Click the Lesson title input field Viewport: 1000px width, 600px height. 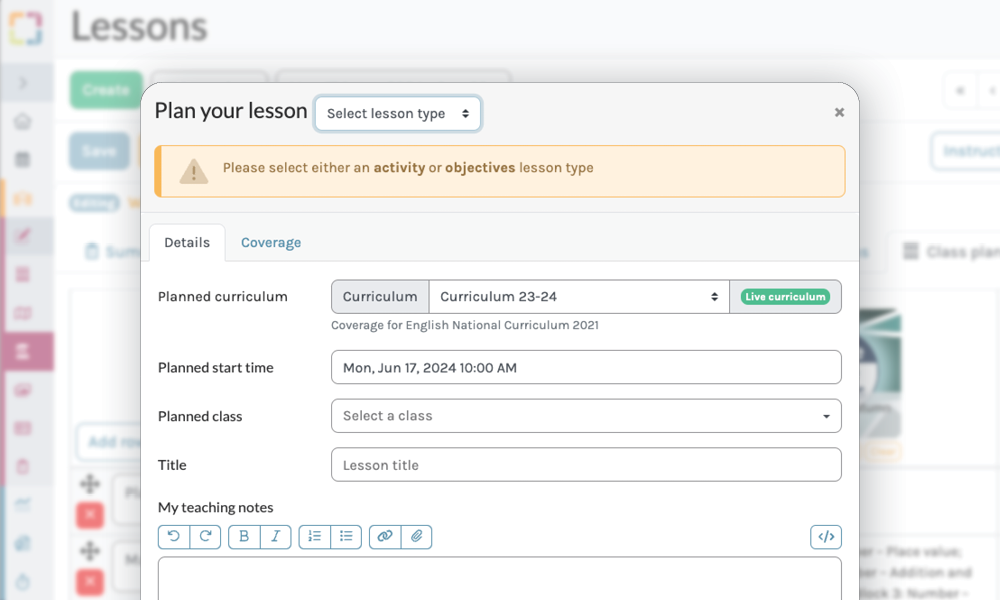pos(586,465)
